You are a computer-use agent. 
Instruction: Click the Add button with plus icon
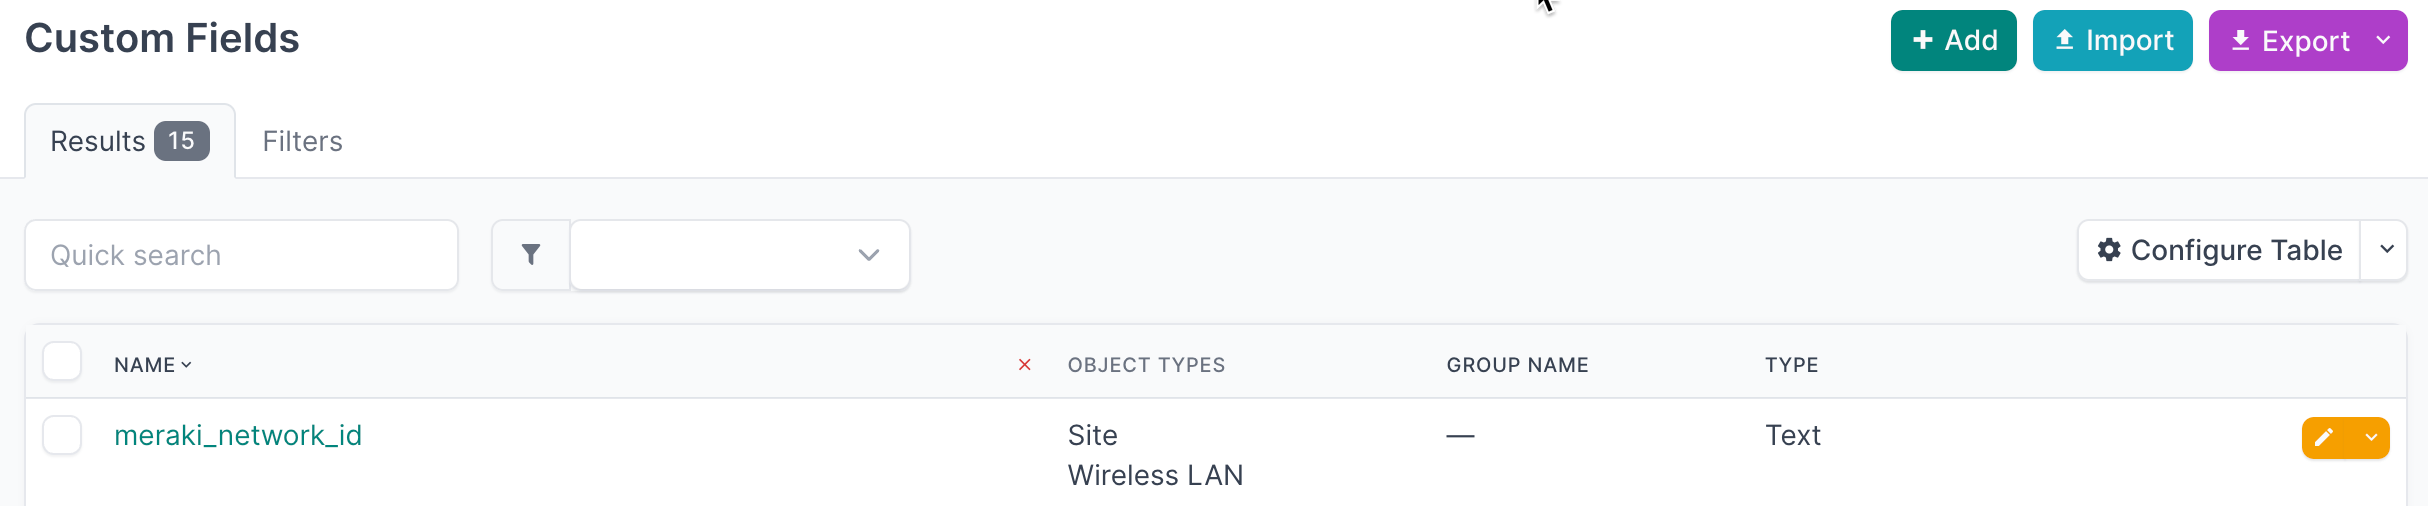tap(1953, 41)
